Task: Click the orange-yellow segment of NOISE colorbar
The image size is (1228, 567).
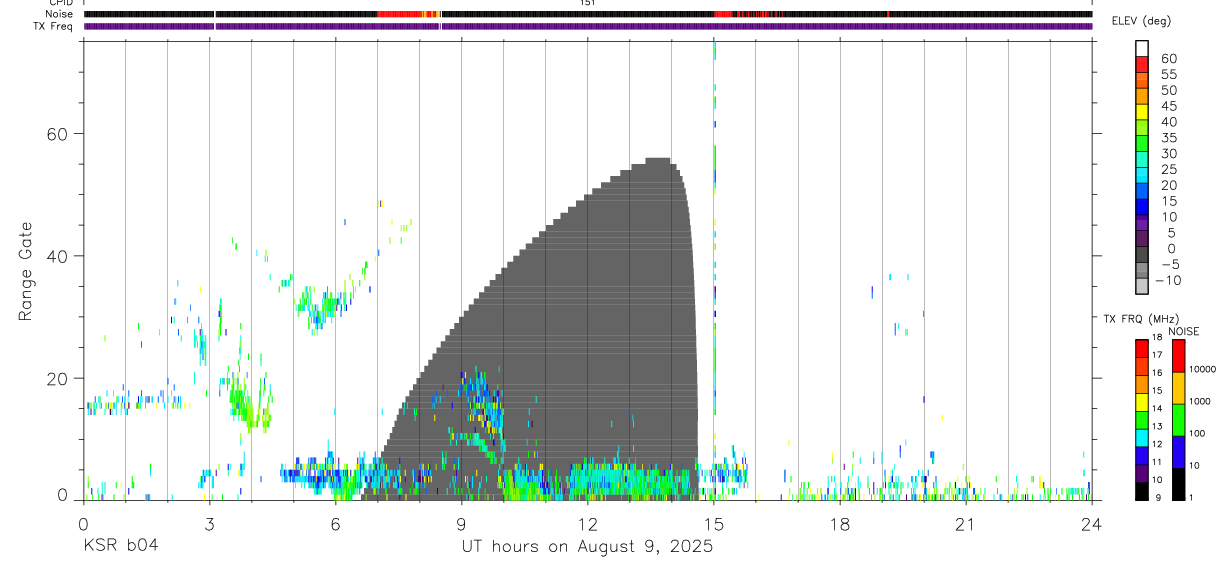Action: [1179, 388]
